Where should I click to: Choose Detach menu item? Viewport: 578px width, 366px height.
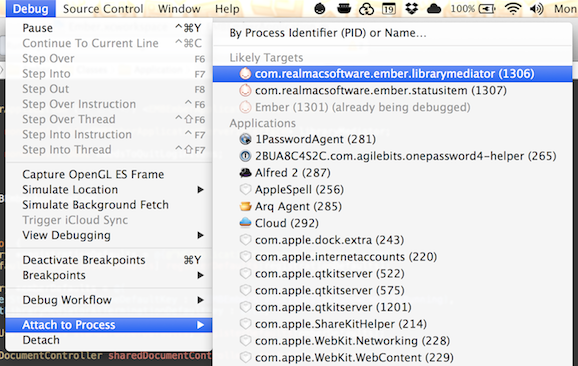109,340
